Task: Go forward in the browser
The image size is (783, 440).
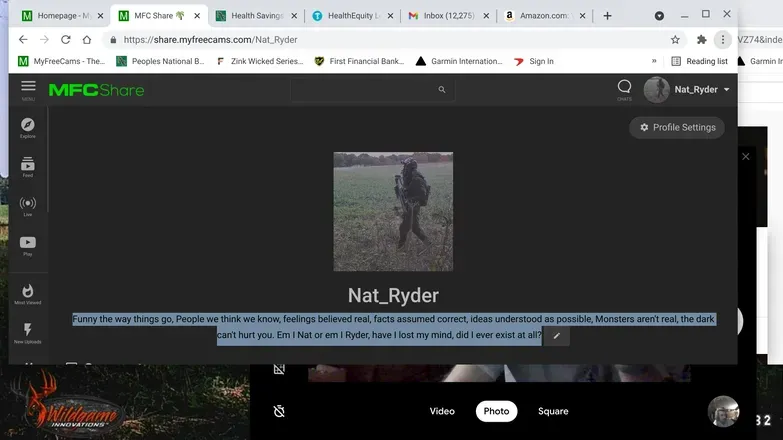Action: click(x=44, y=39)
